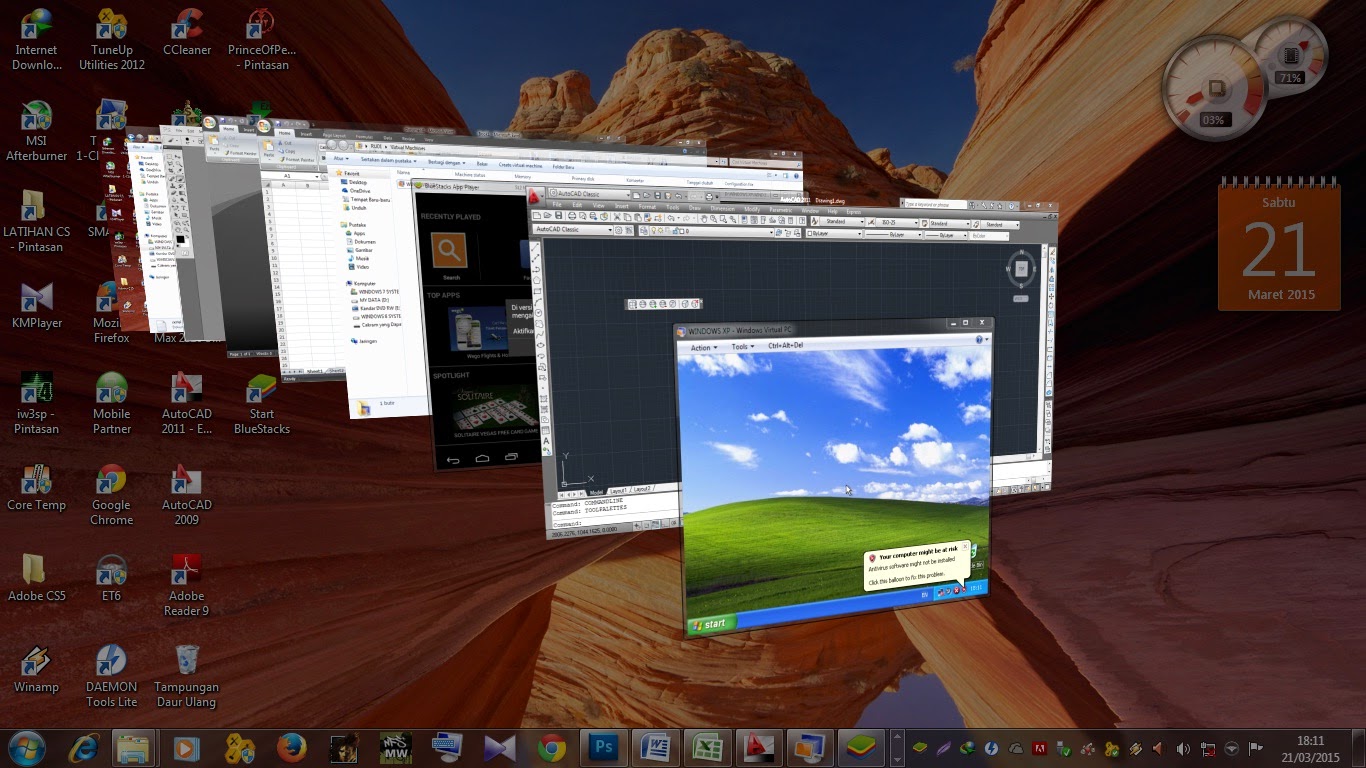Tap the Android Home button in BlueStacks
The height and width of the screenshot is (768, 1366).
coord(482,459)
